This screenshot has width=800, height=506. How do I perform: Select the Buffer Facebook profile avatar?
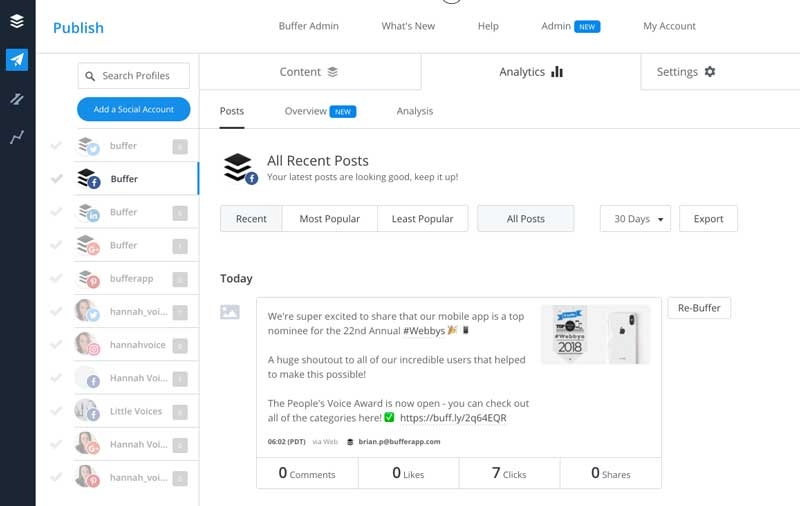[88, 179]
